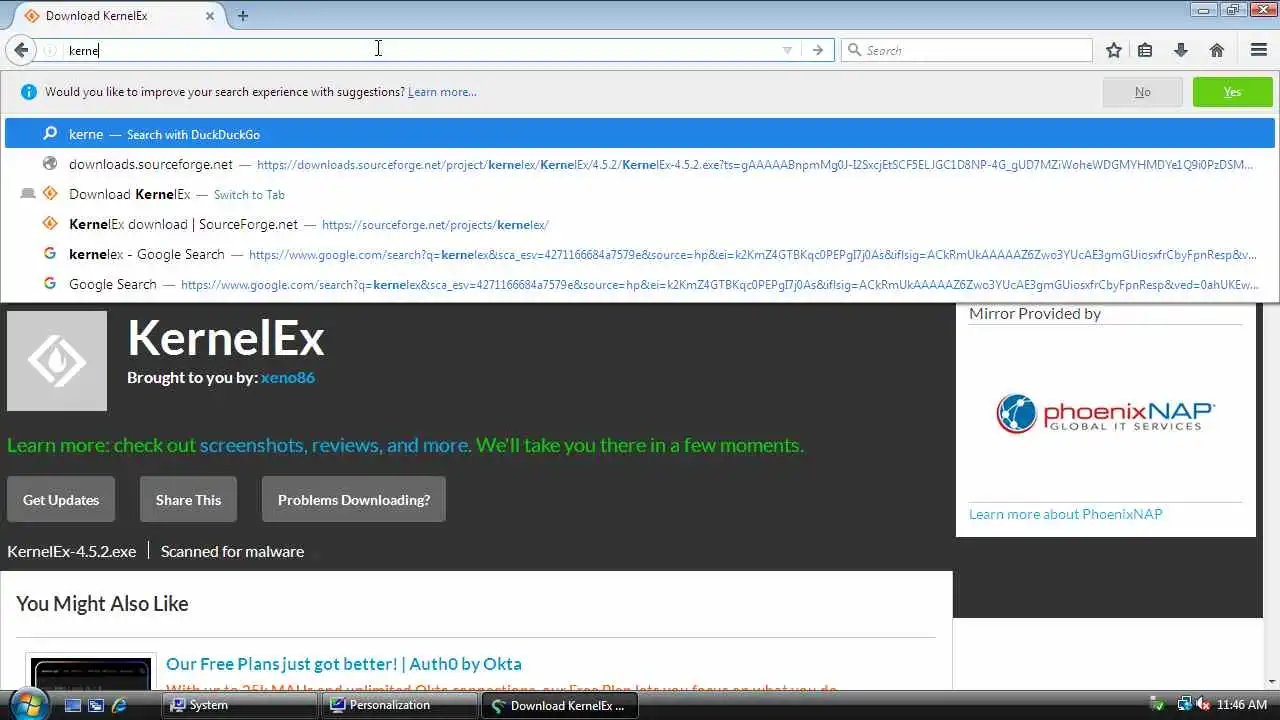Choose downloads.sourceforge.net suggestion row
Viewport: 1280px width, 720px height.
tap(640, 164)
